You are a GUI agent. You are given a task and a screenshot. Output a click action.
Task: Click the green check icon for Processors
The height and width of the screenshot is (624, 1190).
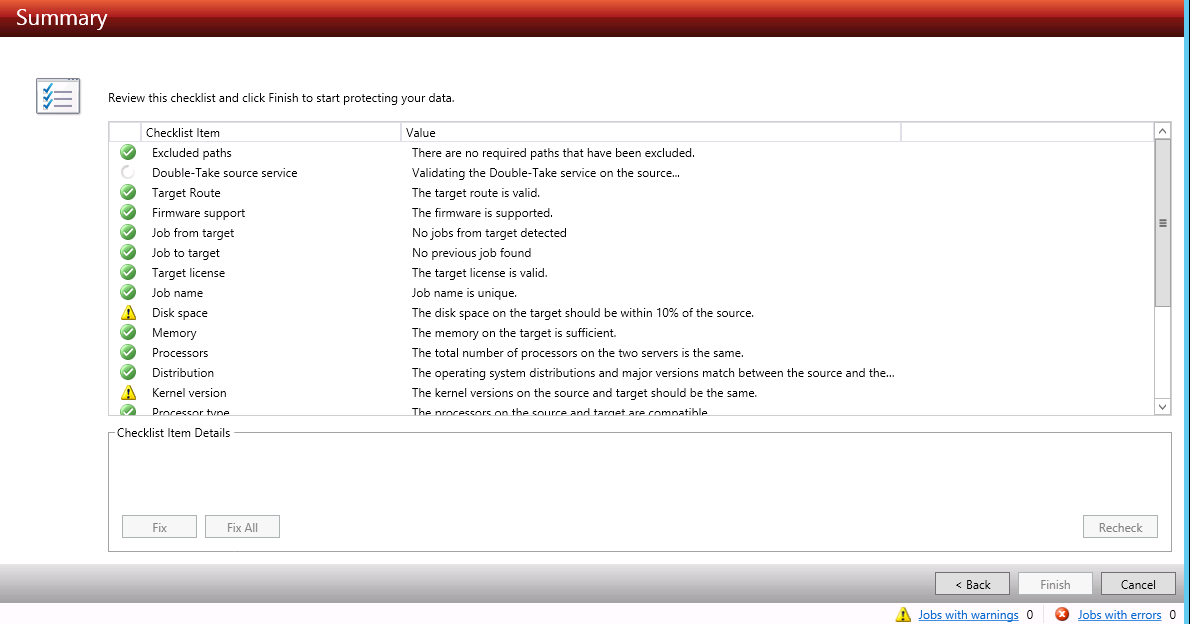click(128, 352)
